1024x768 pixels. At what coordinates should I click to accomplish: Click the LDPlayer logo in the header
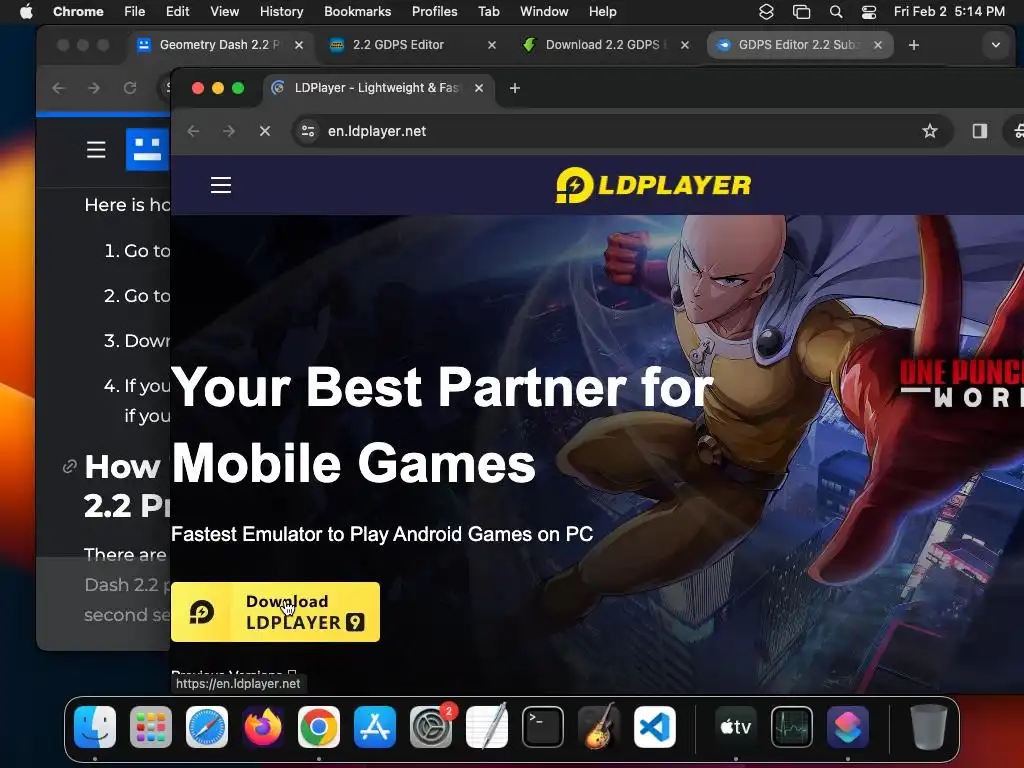tap(653, 185)
